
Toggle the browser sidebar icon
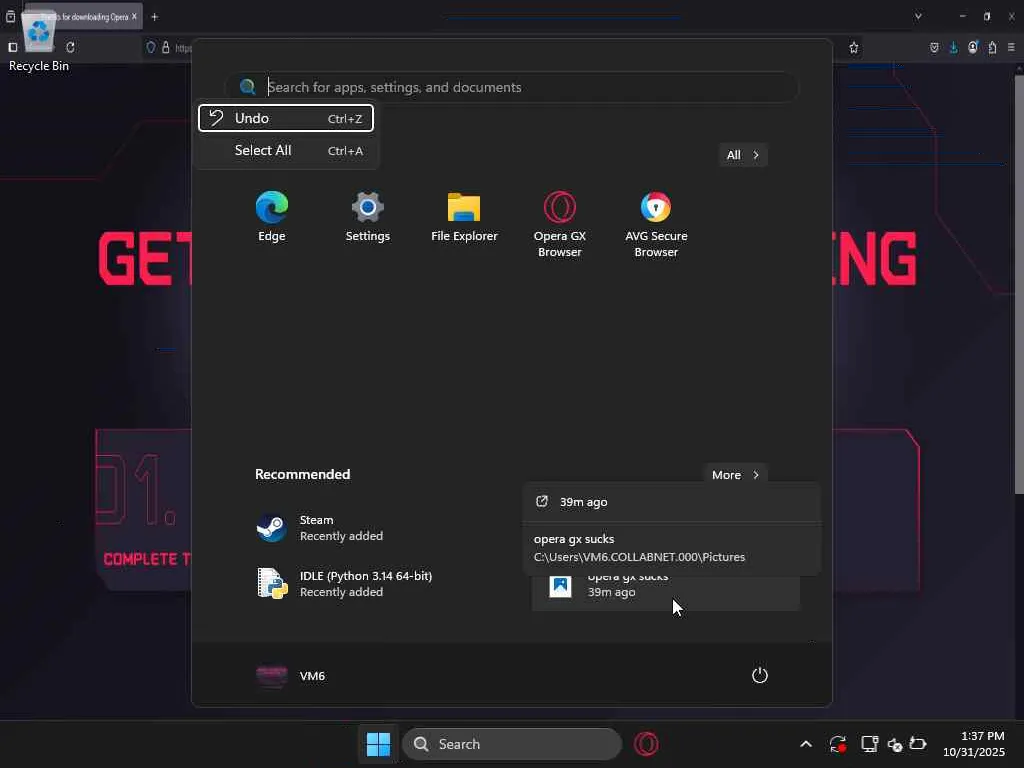click(x=12, y=47)
